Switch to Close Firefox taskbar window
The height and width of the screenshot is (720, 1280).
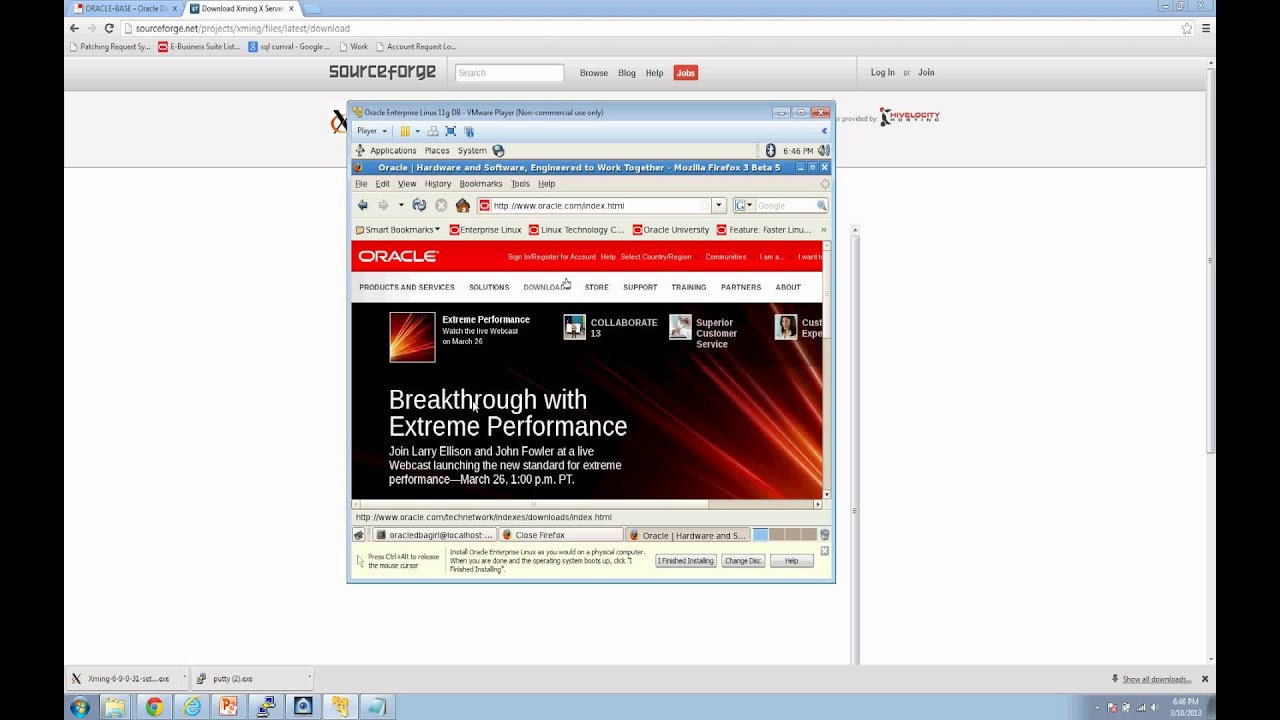tap(560, 535)
